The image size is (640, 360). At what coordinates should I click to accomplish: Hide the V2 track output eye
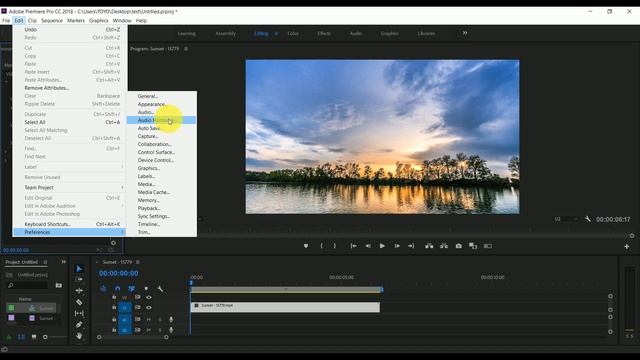tap(149, 297)
